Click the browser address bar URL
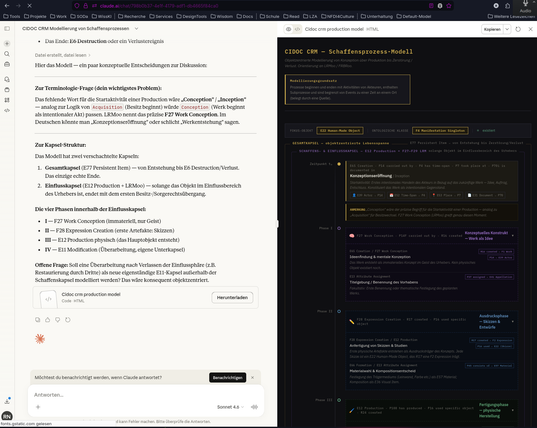The height and width of the screenshot is (428, 537). 159,6
